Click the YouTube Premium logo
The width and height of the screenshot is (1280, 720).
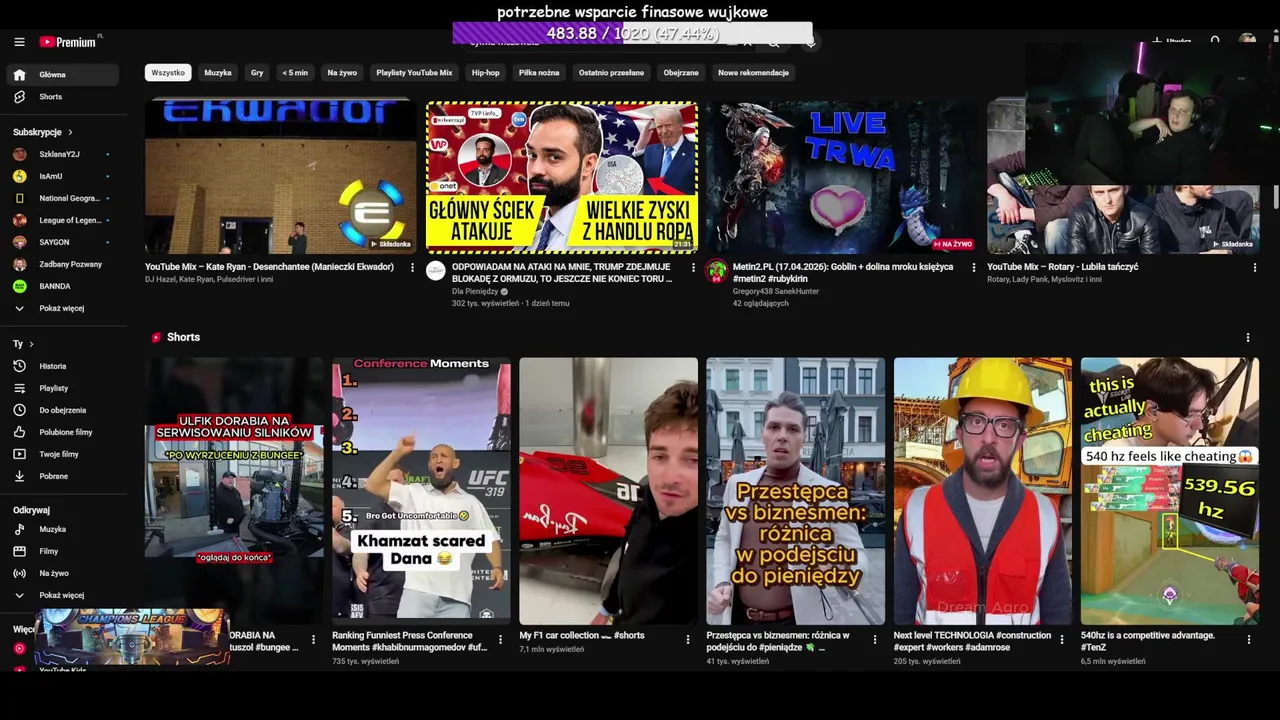tap(70, 42)
